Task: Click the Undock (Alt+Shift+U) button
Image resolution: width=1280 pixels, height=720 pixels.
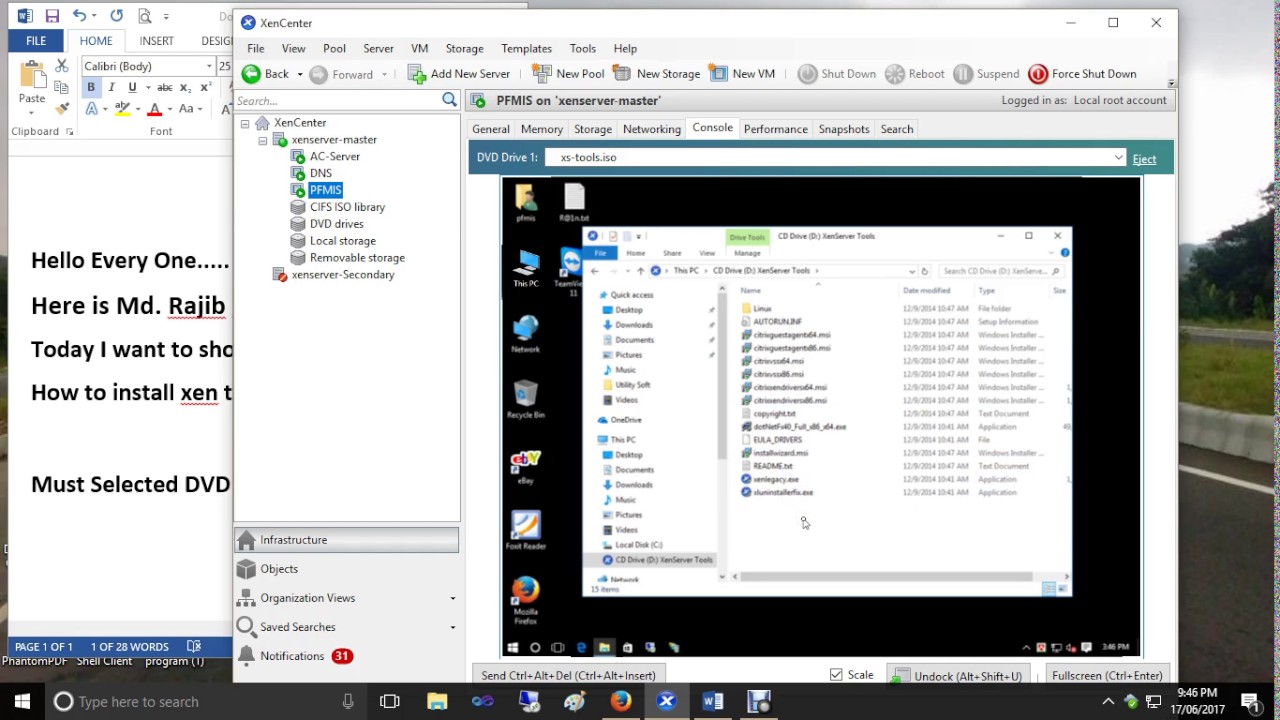Action: point(958,675)
